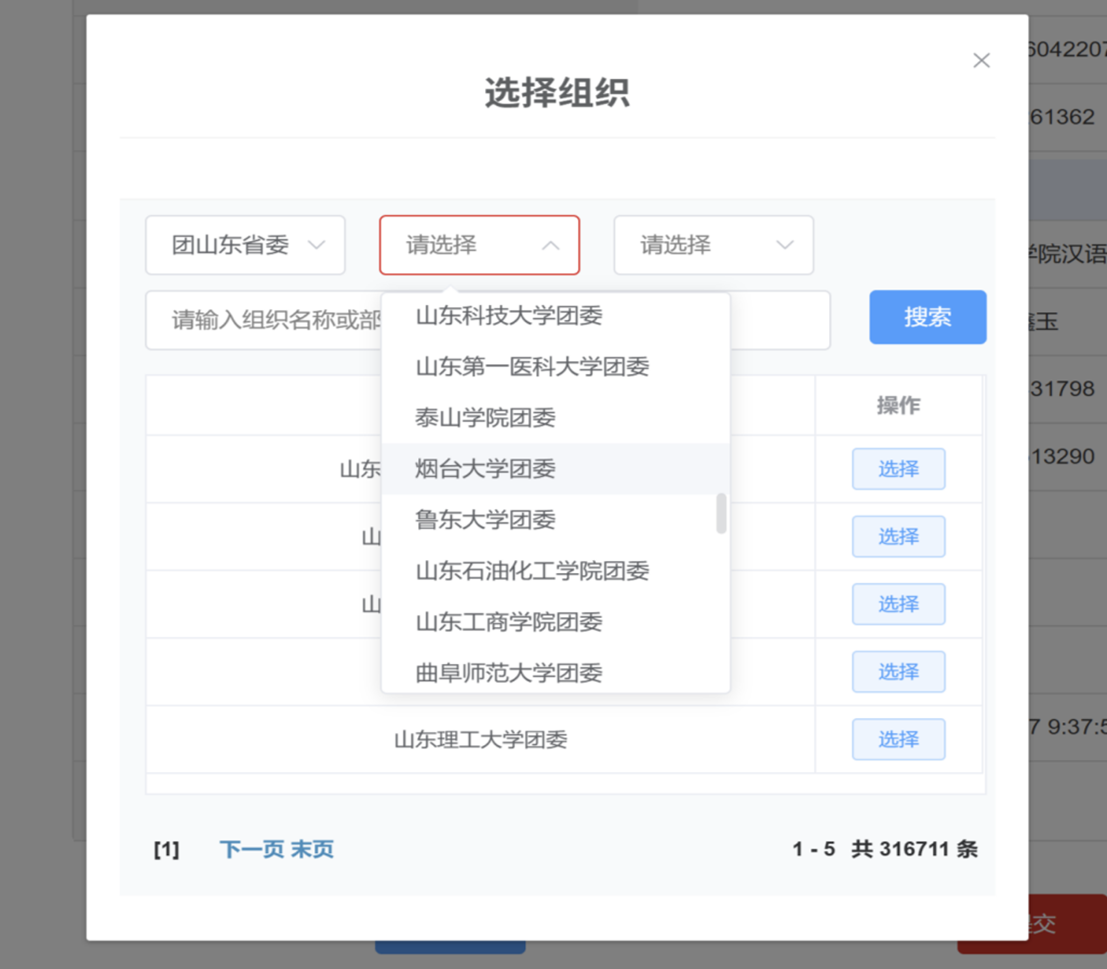The height and width of the screenshot is (969, 1107).
Task: Pick 泰山学院团委 in dropdown list
Action: [x=485, y=418]
